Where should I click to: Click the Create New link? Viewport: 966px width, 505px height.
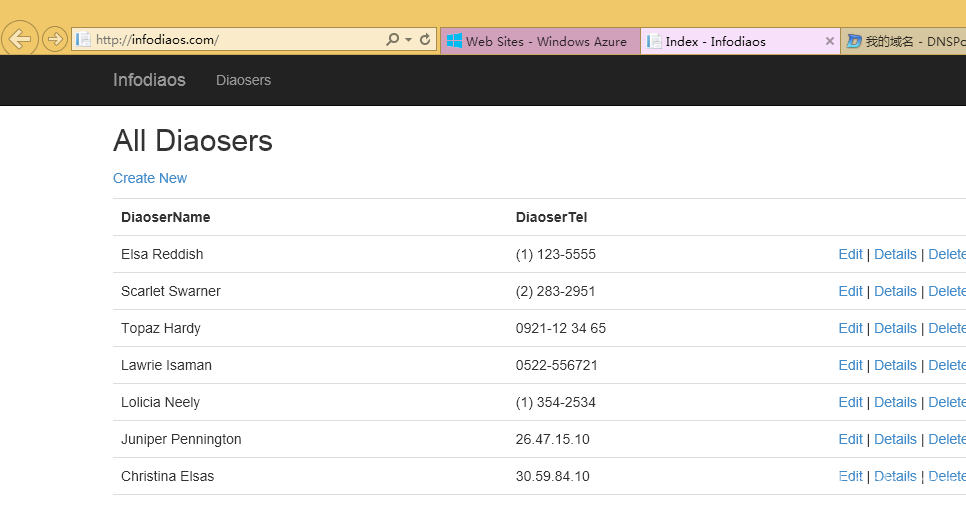pyautogui.click(x=150, y=178)
